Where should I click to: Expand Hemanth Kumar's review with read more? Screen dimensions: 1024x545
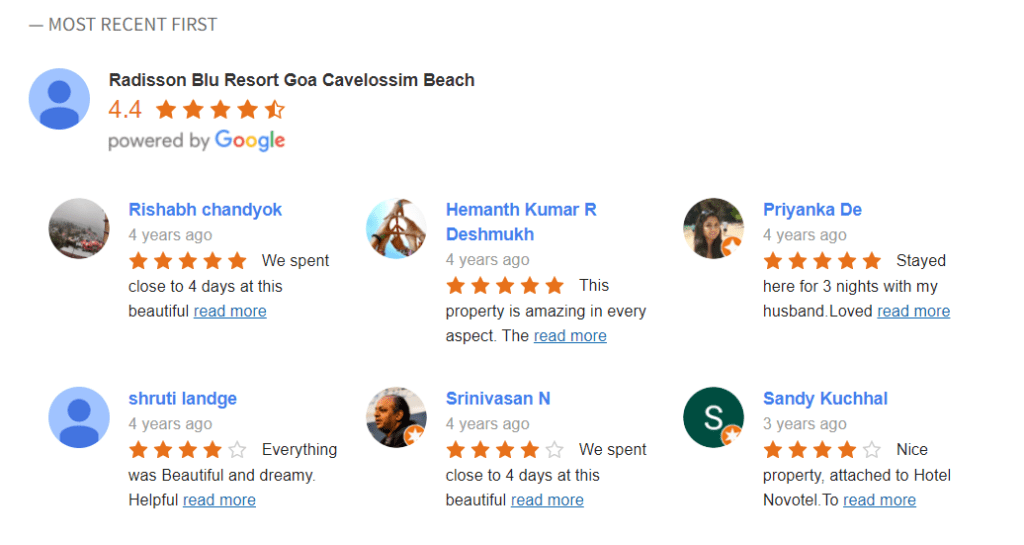(570, 336)
